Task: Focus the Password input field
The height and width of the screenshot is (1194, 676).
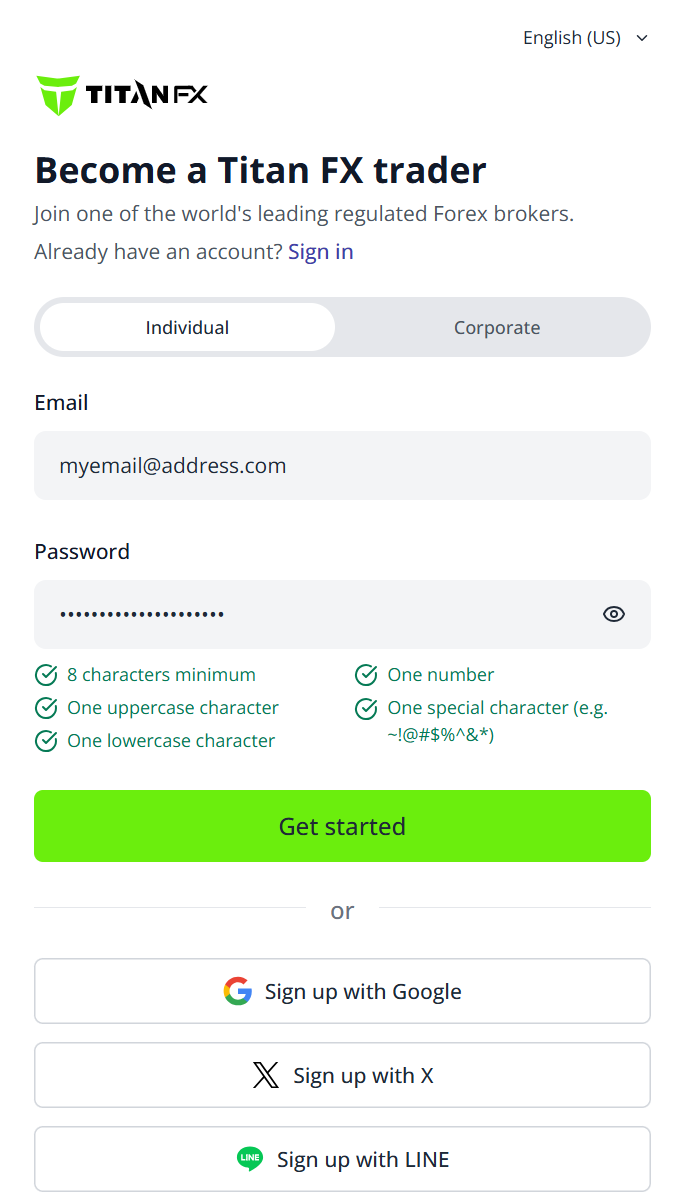Action: click(x=343, y=615)
